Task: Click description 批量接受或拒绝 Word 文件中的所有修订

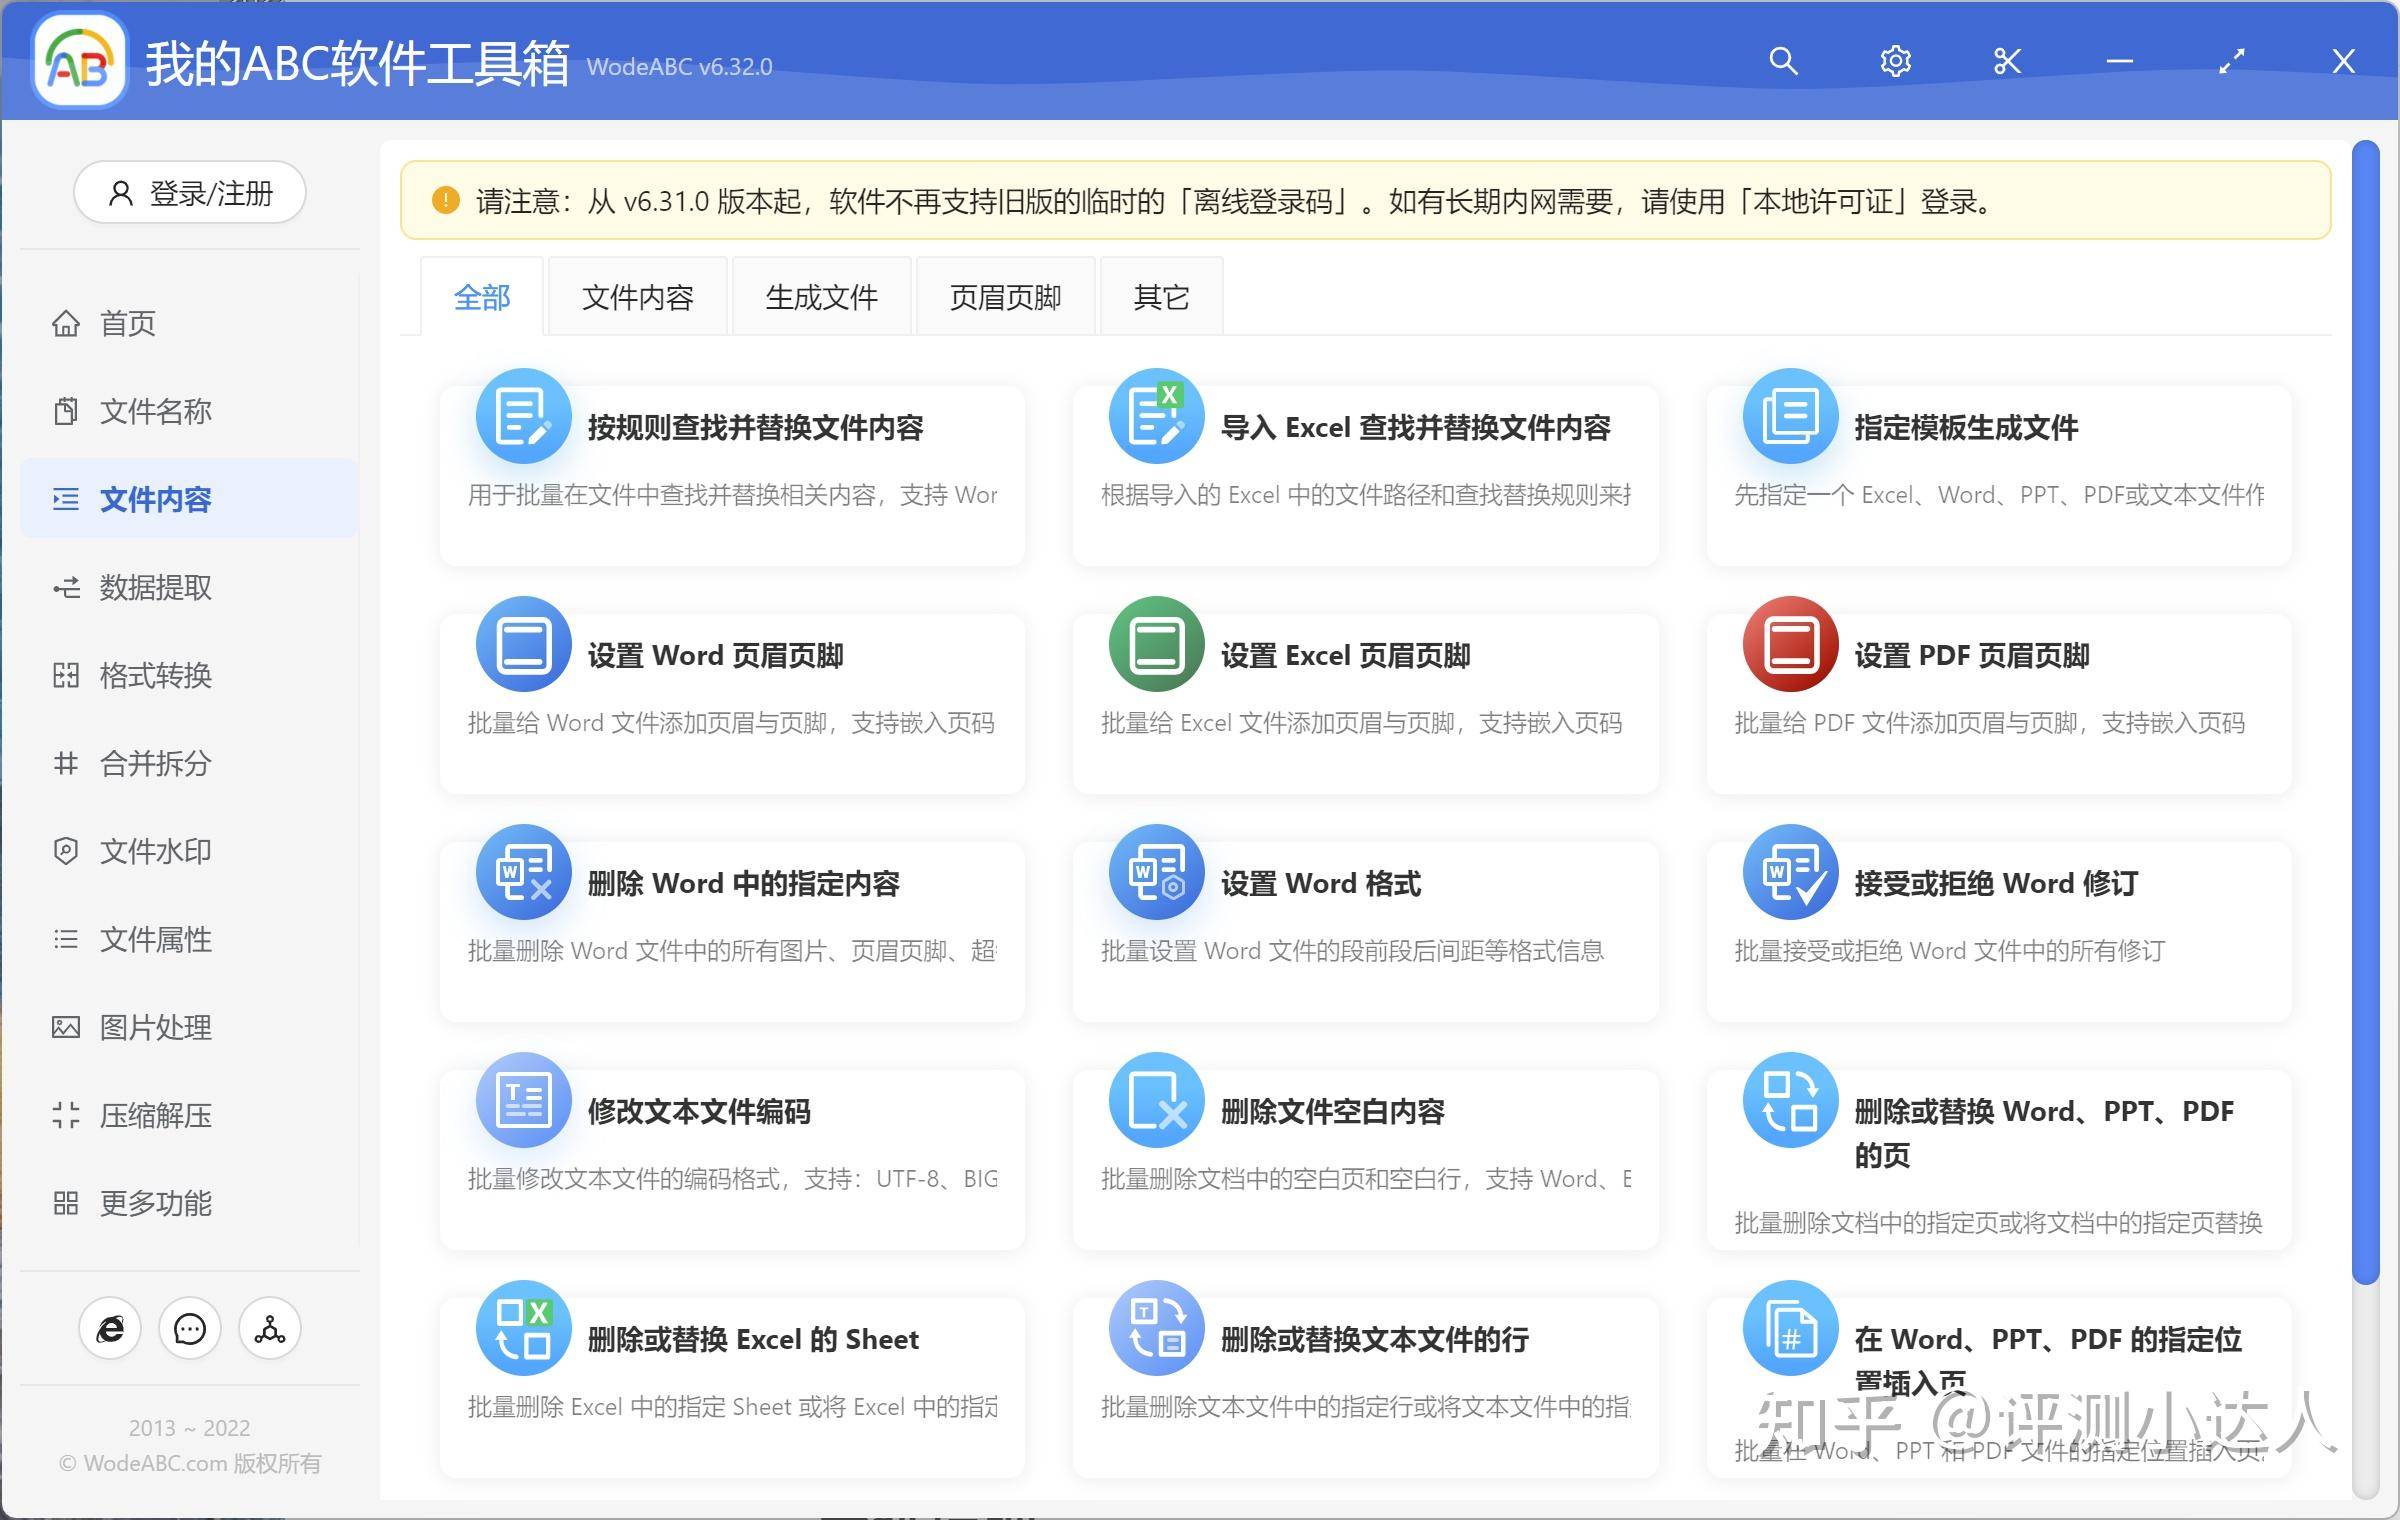Action: click(x=1950, y=951)
